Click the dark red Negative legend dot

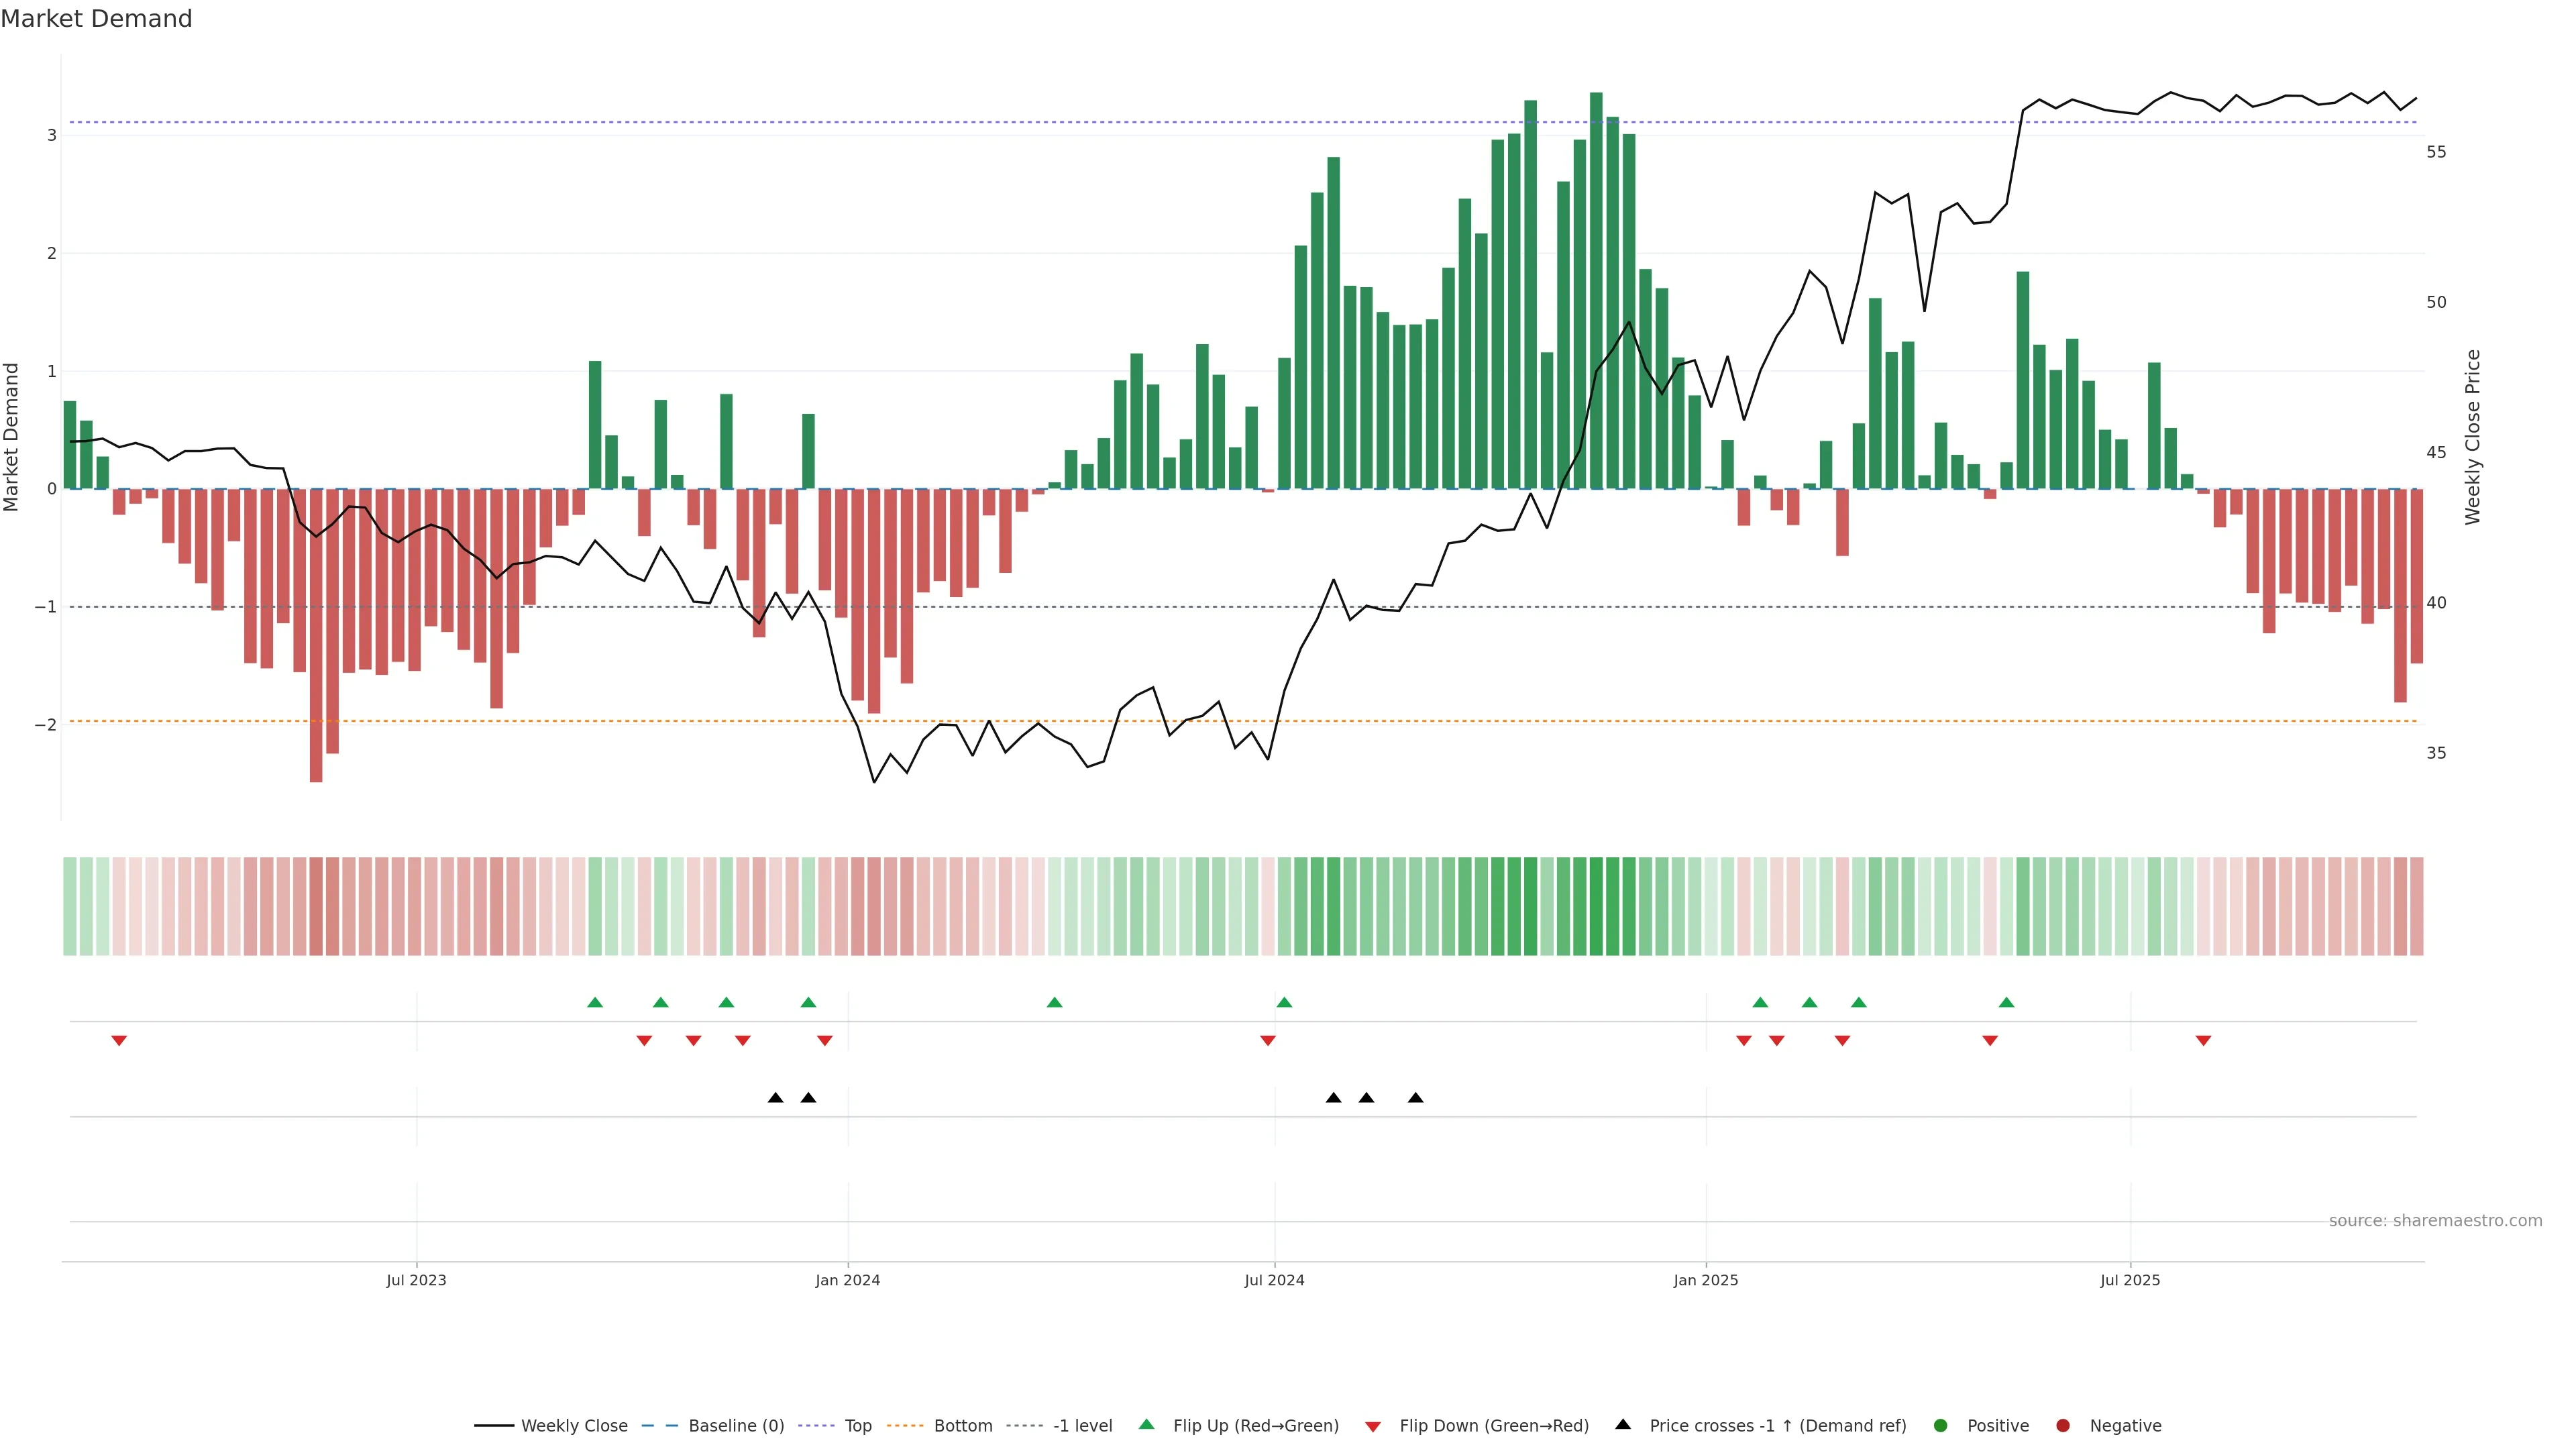2063,1425
